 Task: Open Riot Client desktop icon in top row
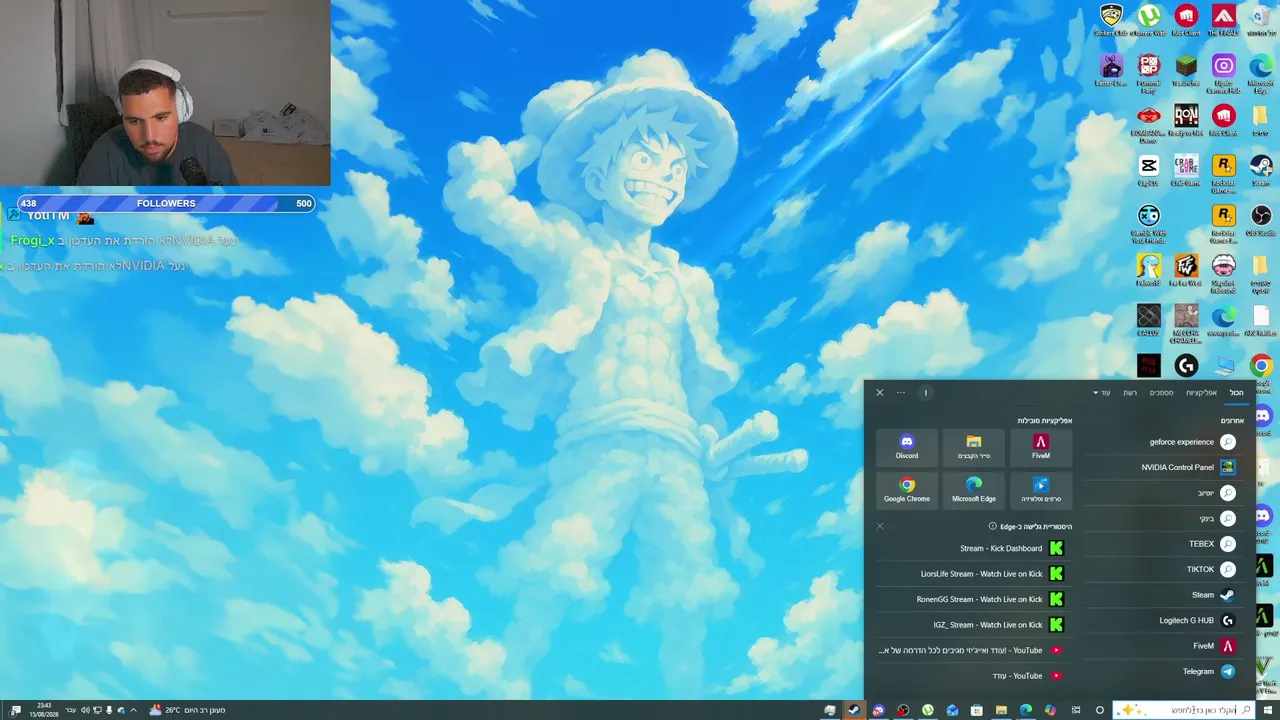click(x=1186, y=19)
